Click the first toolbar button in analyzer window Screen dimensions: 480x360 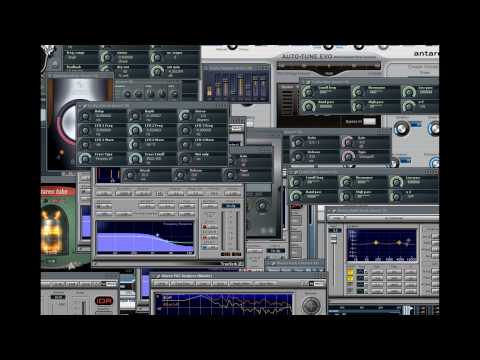(x=161, y=283)
